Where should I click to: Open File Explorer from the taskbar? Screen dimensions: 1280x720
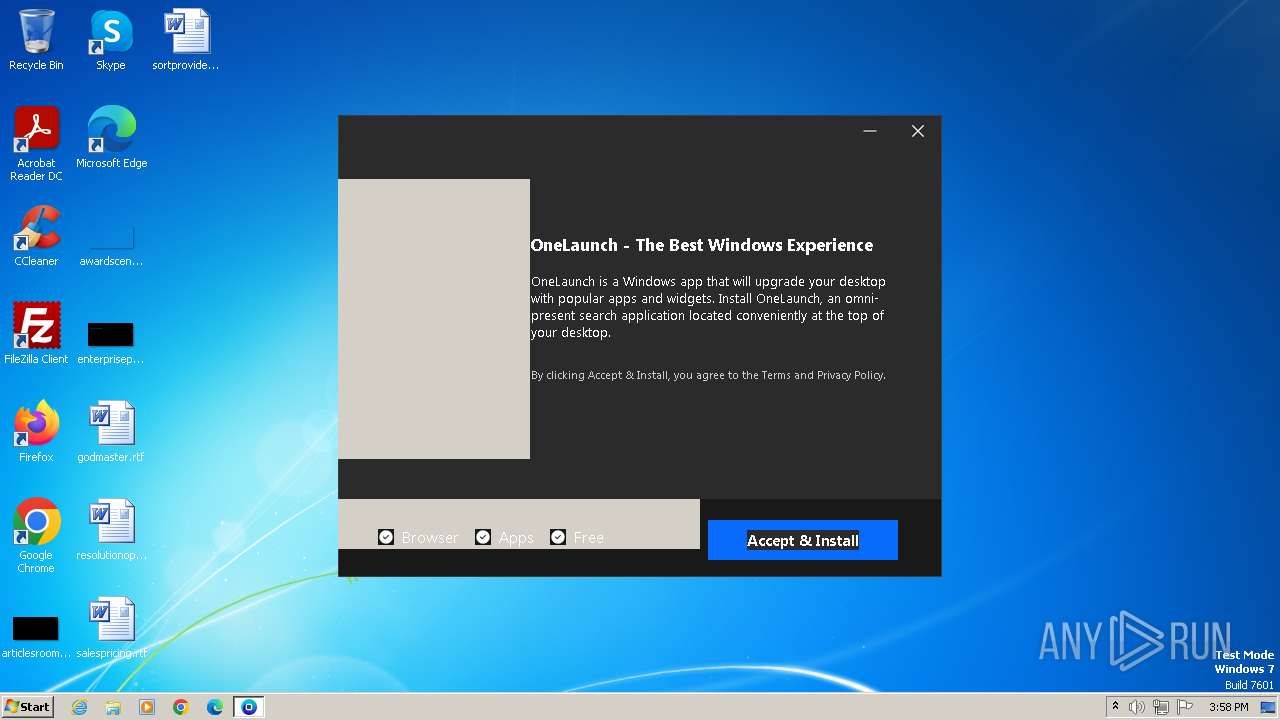[x=113, y=707]
